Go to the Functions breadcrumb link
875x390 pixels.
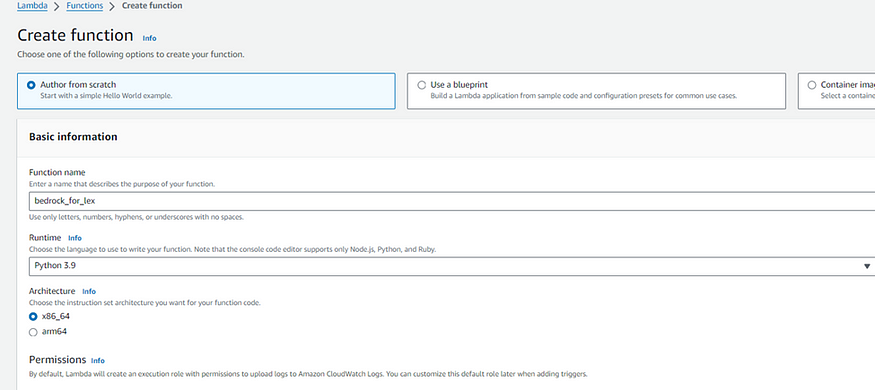(x=84, y=6)
